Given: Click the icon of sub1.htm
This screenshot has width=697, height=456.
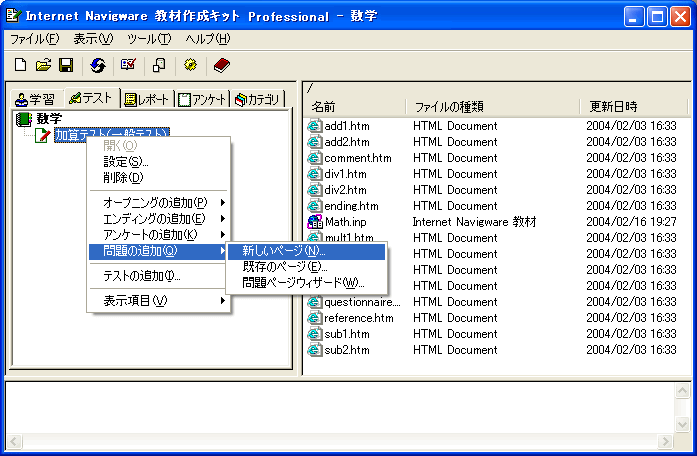Looking at the screenshot, I should (x=315, y=334).
